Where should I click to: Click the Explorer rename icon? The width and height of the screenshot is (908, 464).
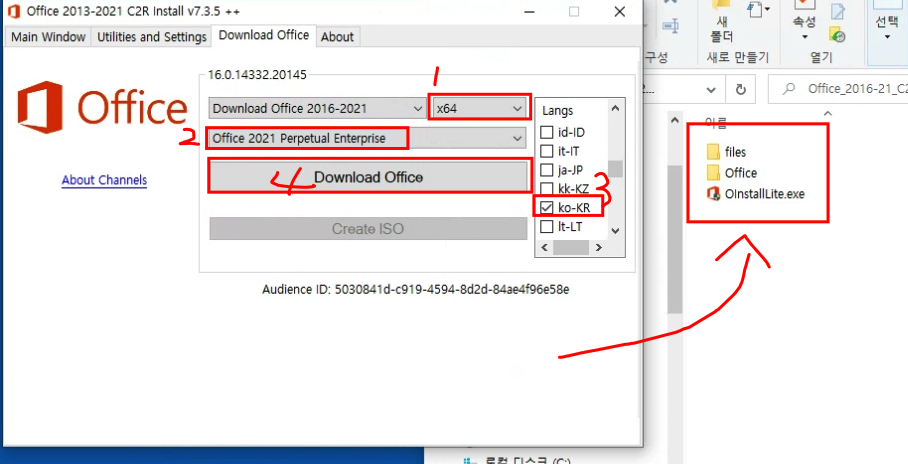pyautogui.click(x=671, y=25)
